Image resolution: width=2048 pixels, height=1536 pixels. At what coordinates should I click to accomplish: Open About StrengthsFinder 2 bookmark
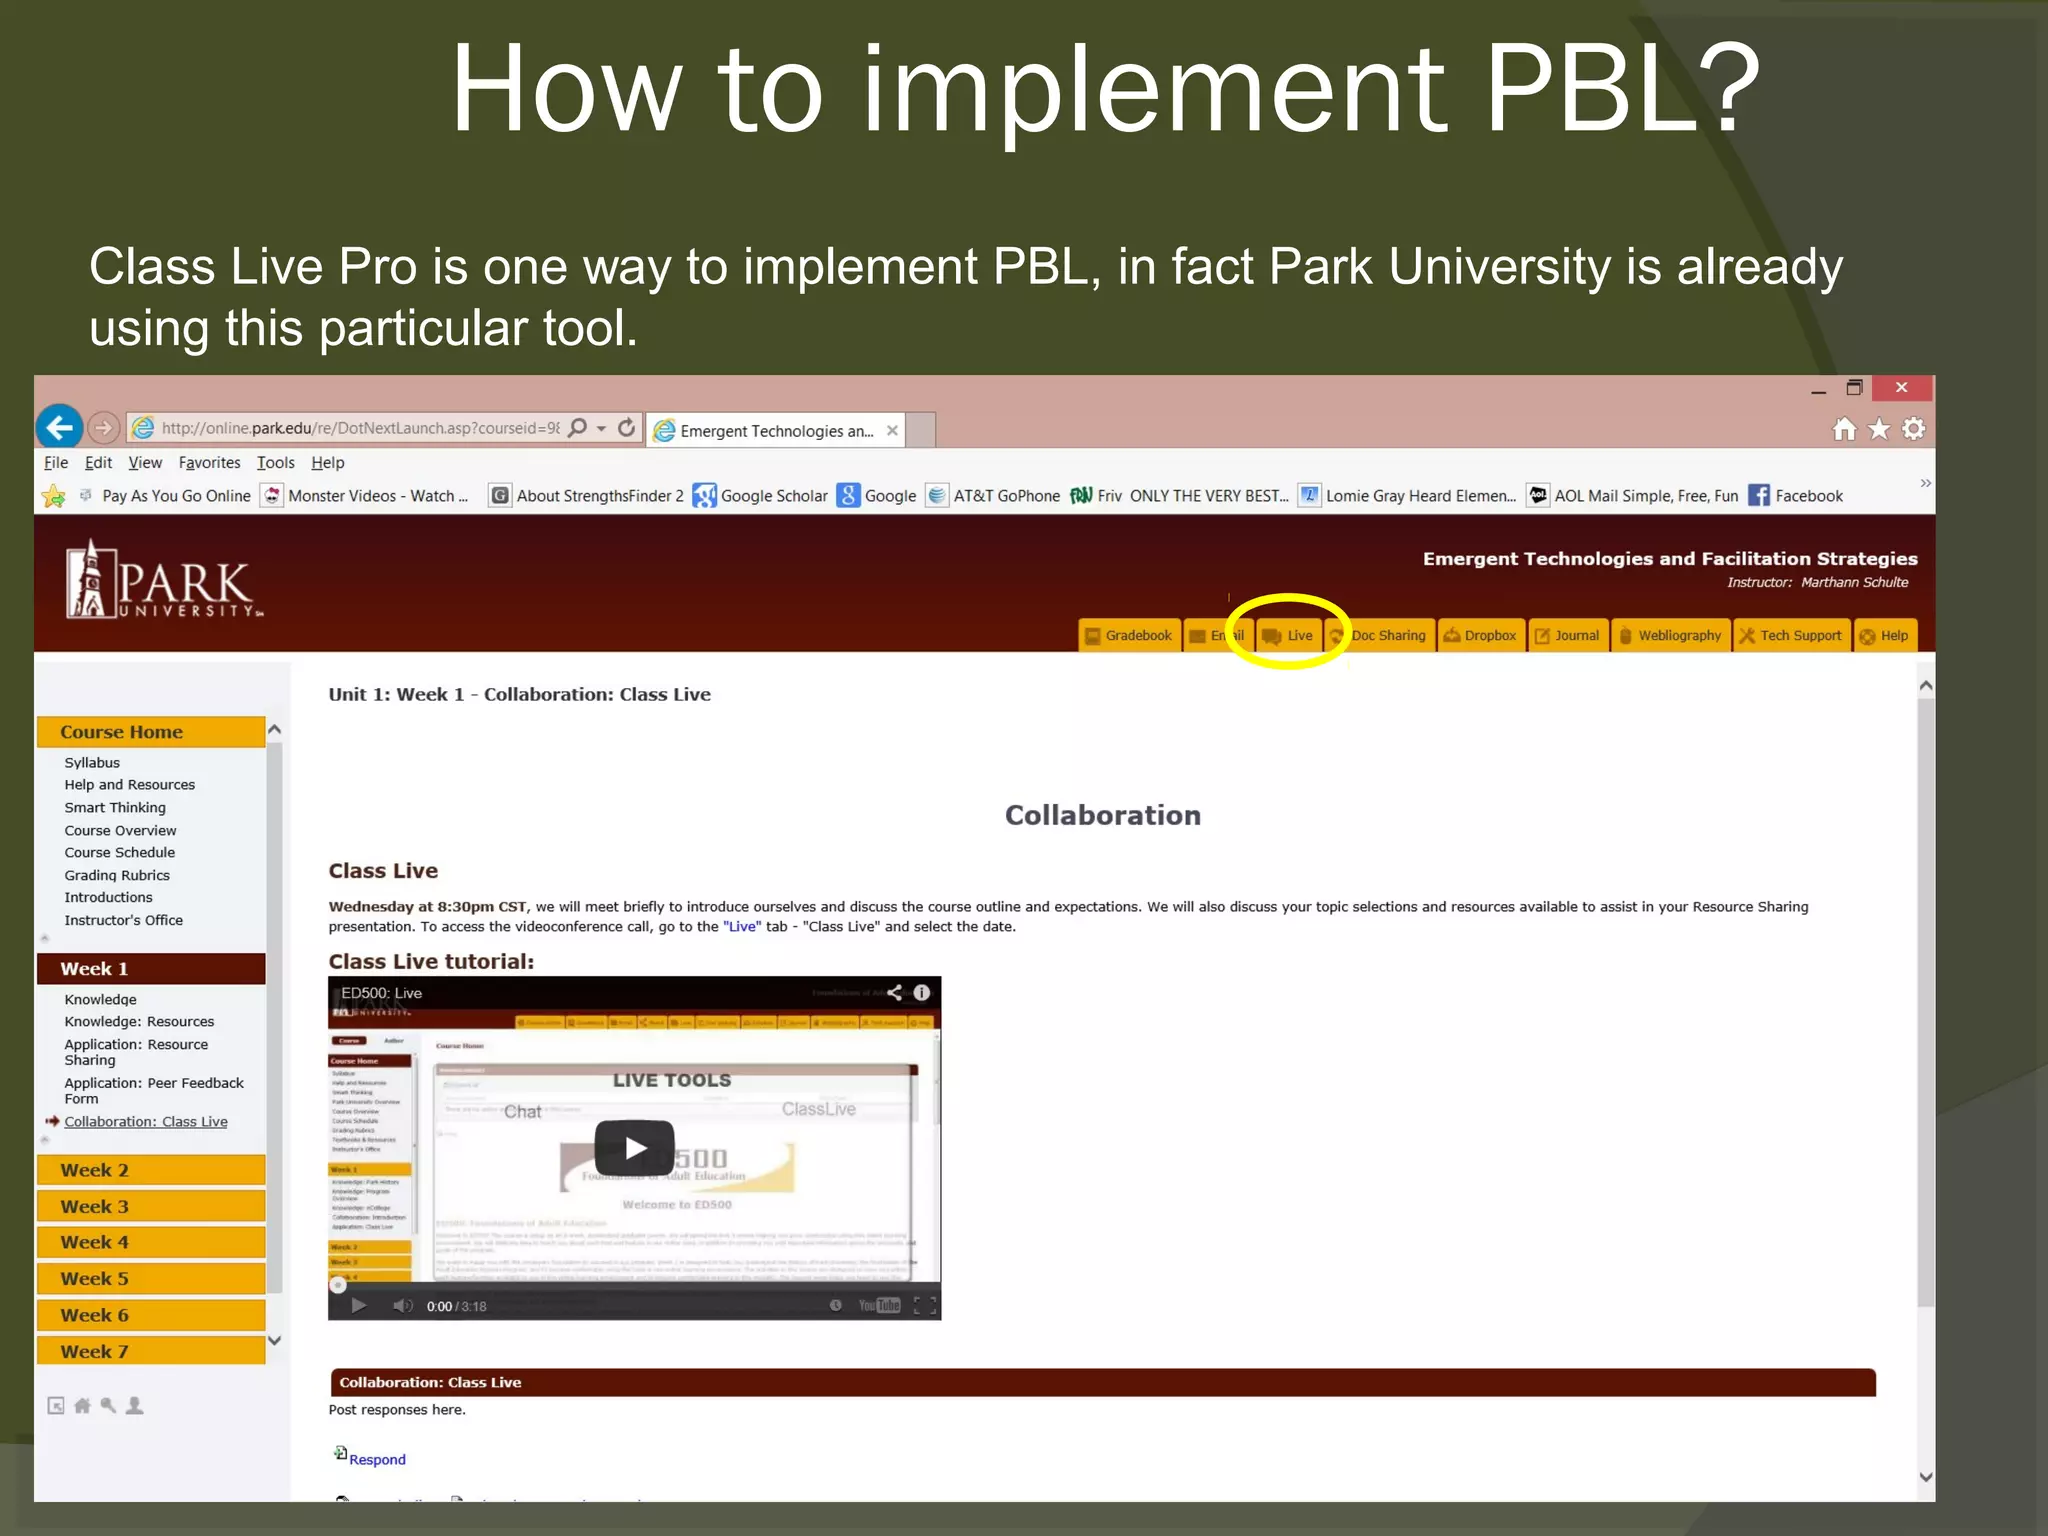pyautogui.click(x=587, y=496)
